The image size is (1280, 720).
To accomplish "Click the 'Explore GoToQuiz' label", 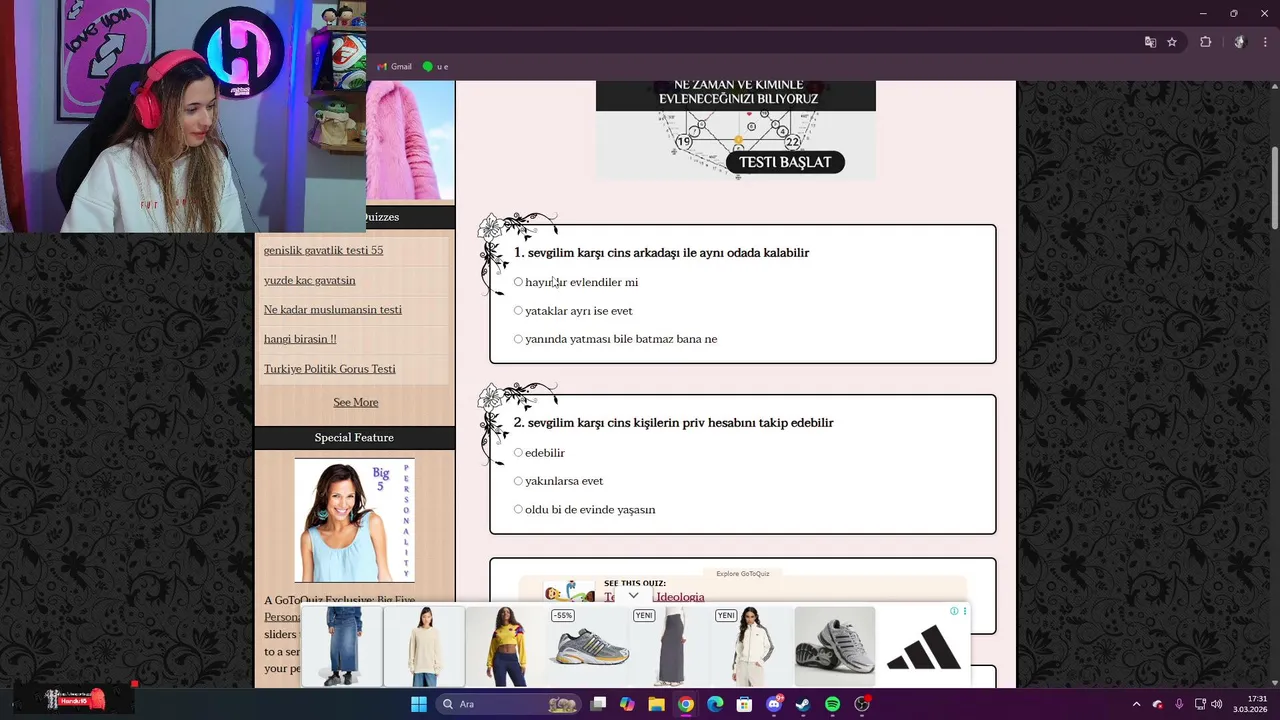I will [x=743, y=574].
